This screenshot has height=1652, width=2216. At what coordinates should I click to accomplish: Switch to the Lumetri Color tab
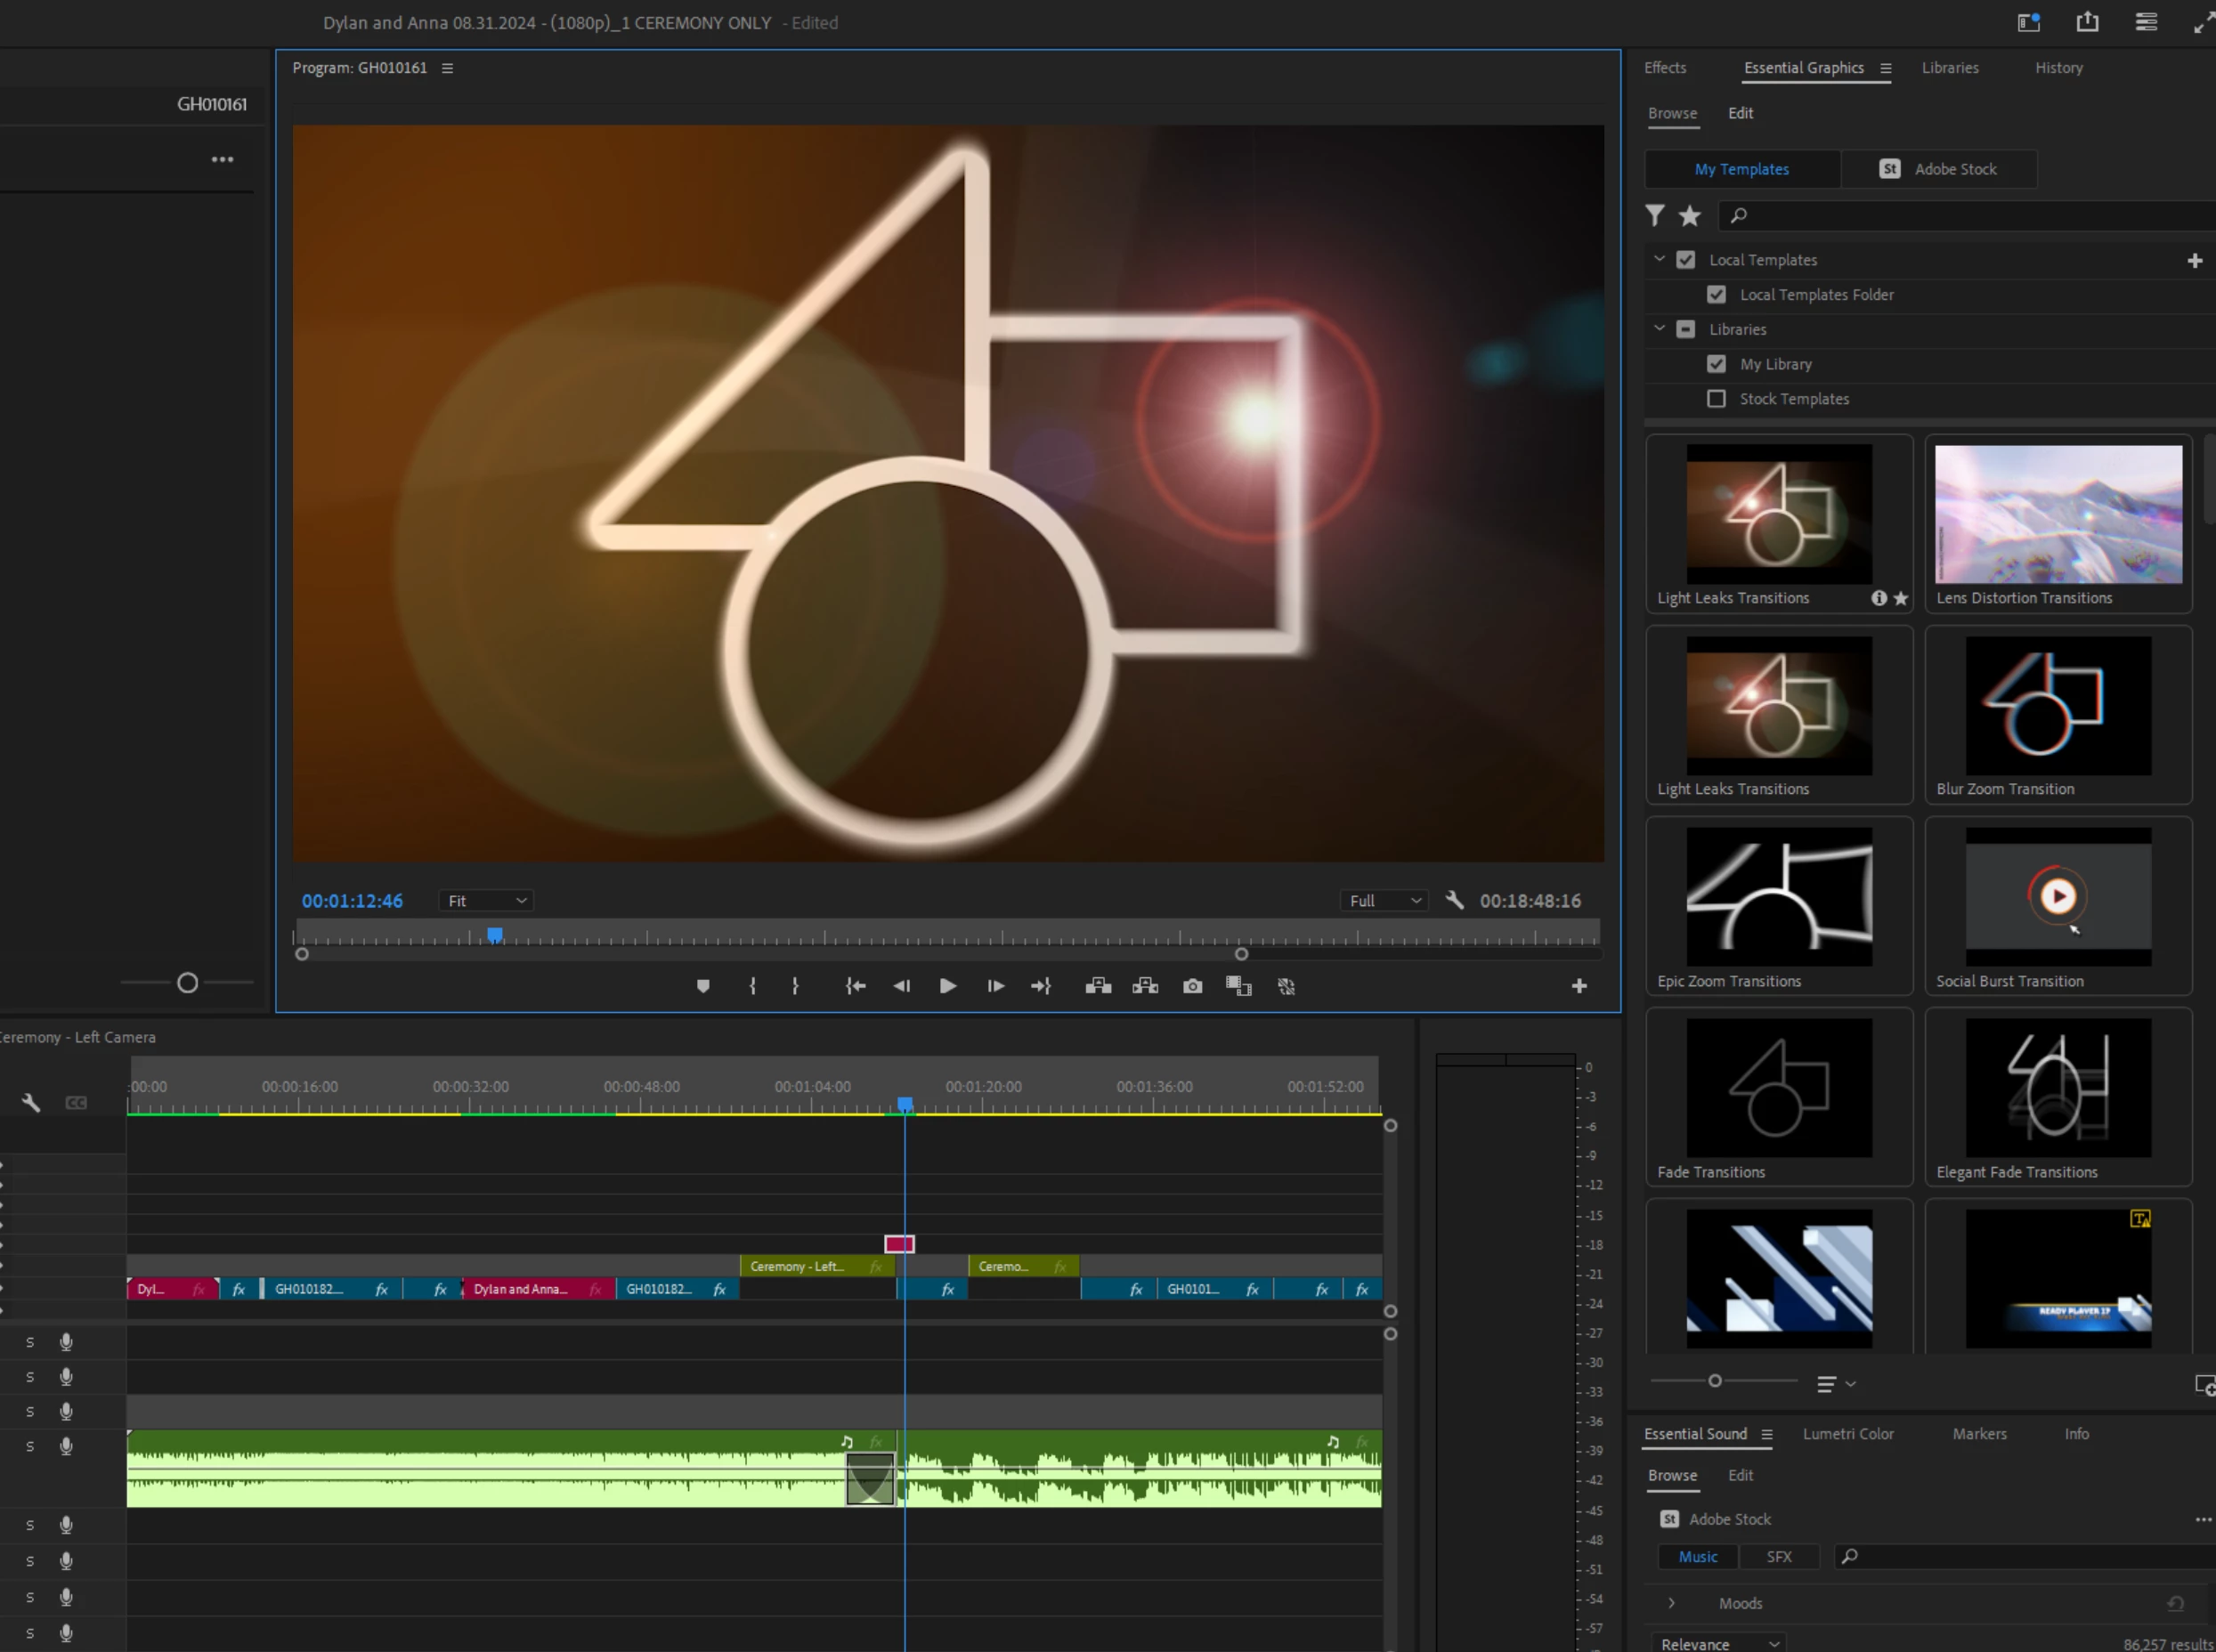coord(1847,1434)
